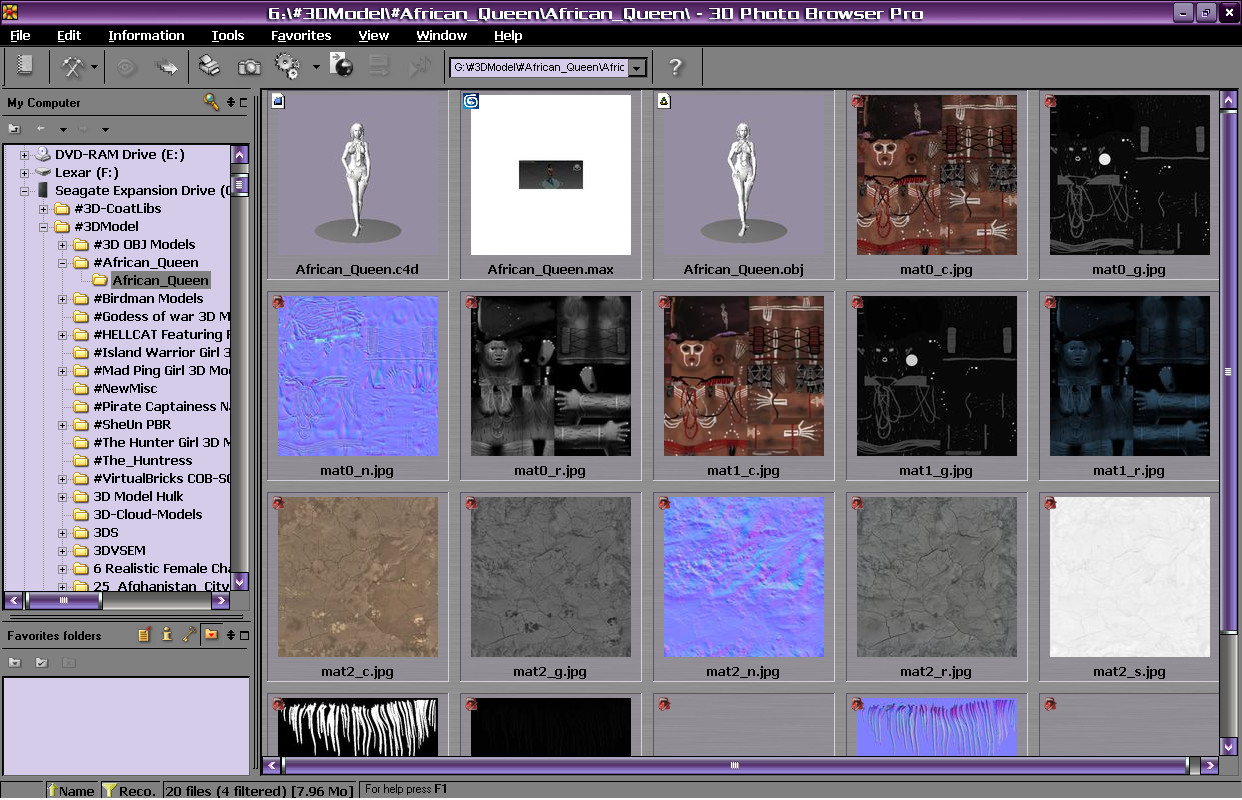
Task: Click the up-down arrows in My Computer header
Action: point(231,102)
